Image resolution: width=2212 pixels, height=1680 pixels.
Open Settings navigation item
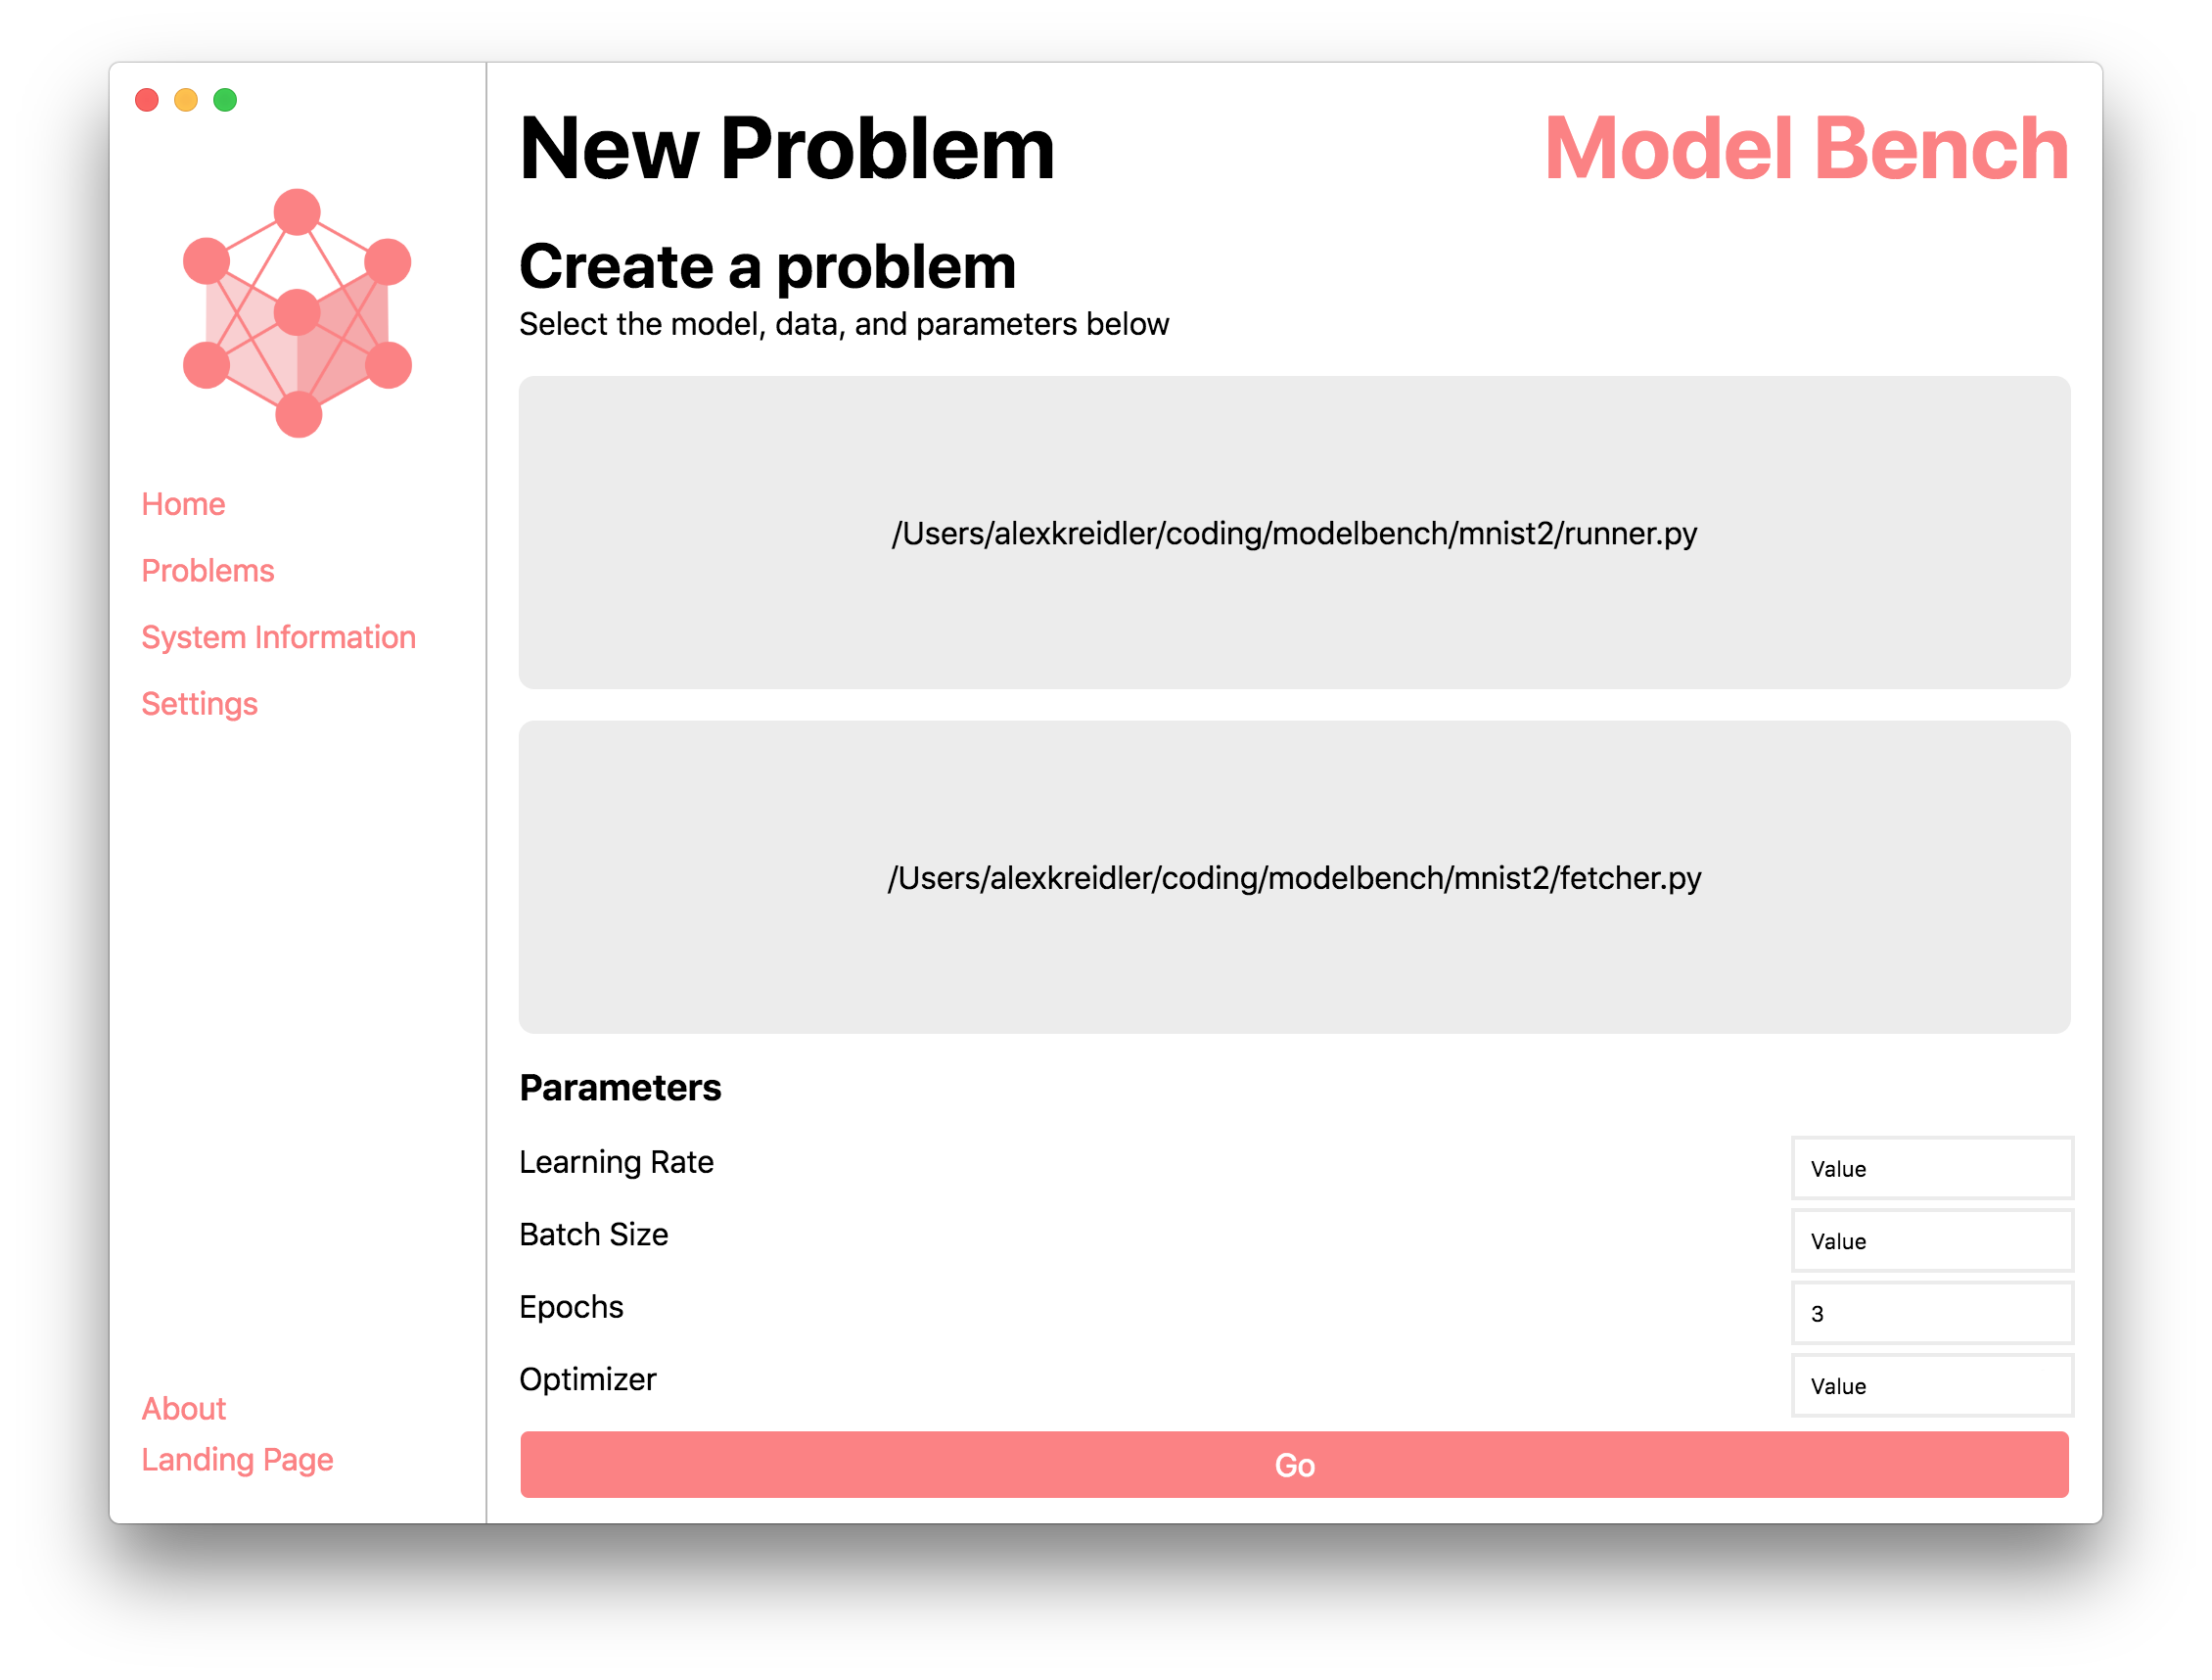click(x=200, y=702)
